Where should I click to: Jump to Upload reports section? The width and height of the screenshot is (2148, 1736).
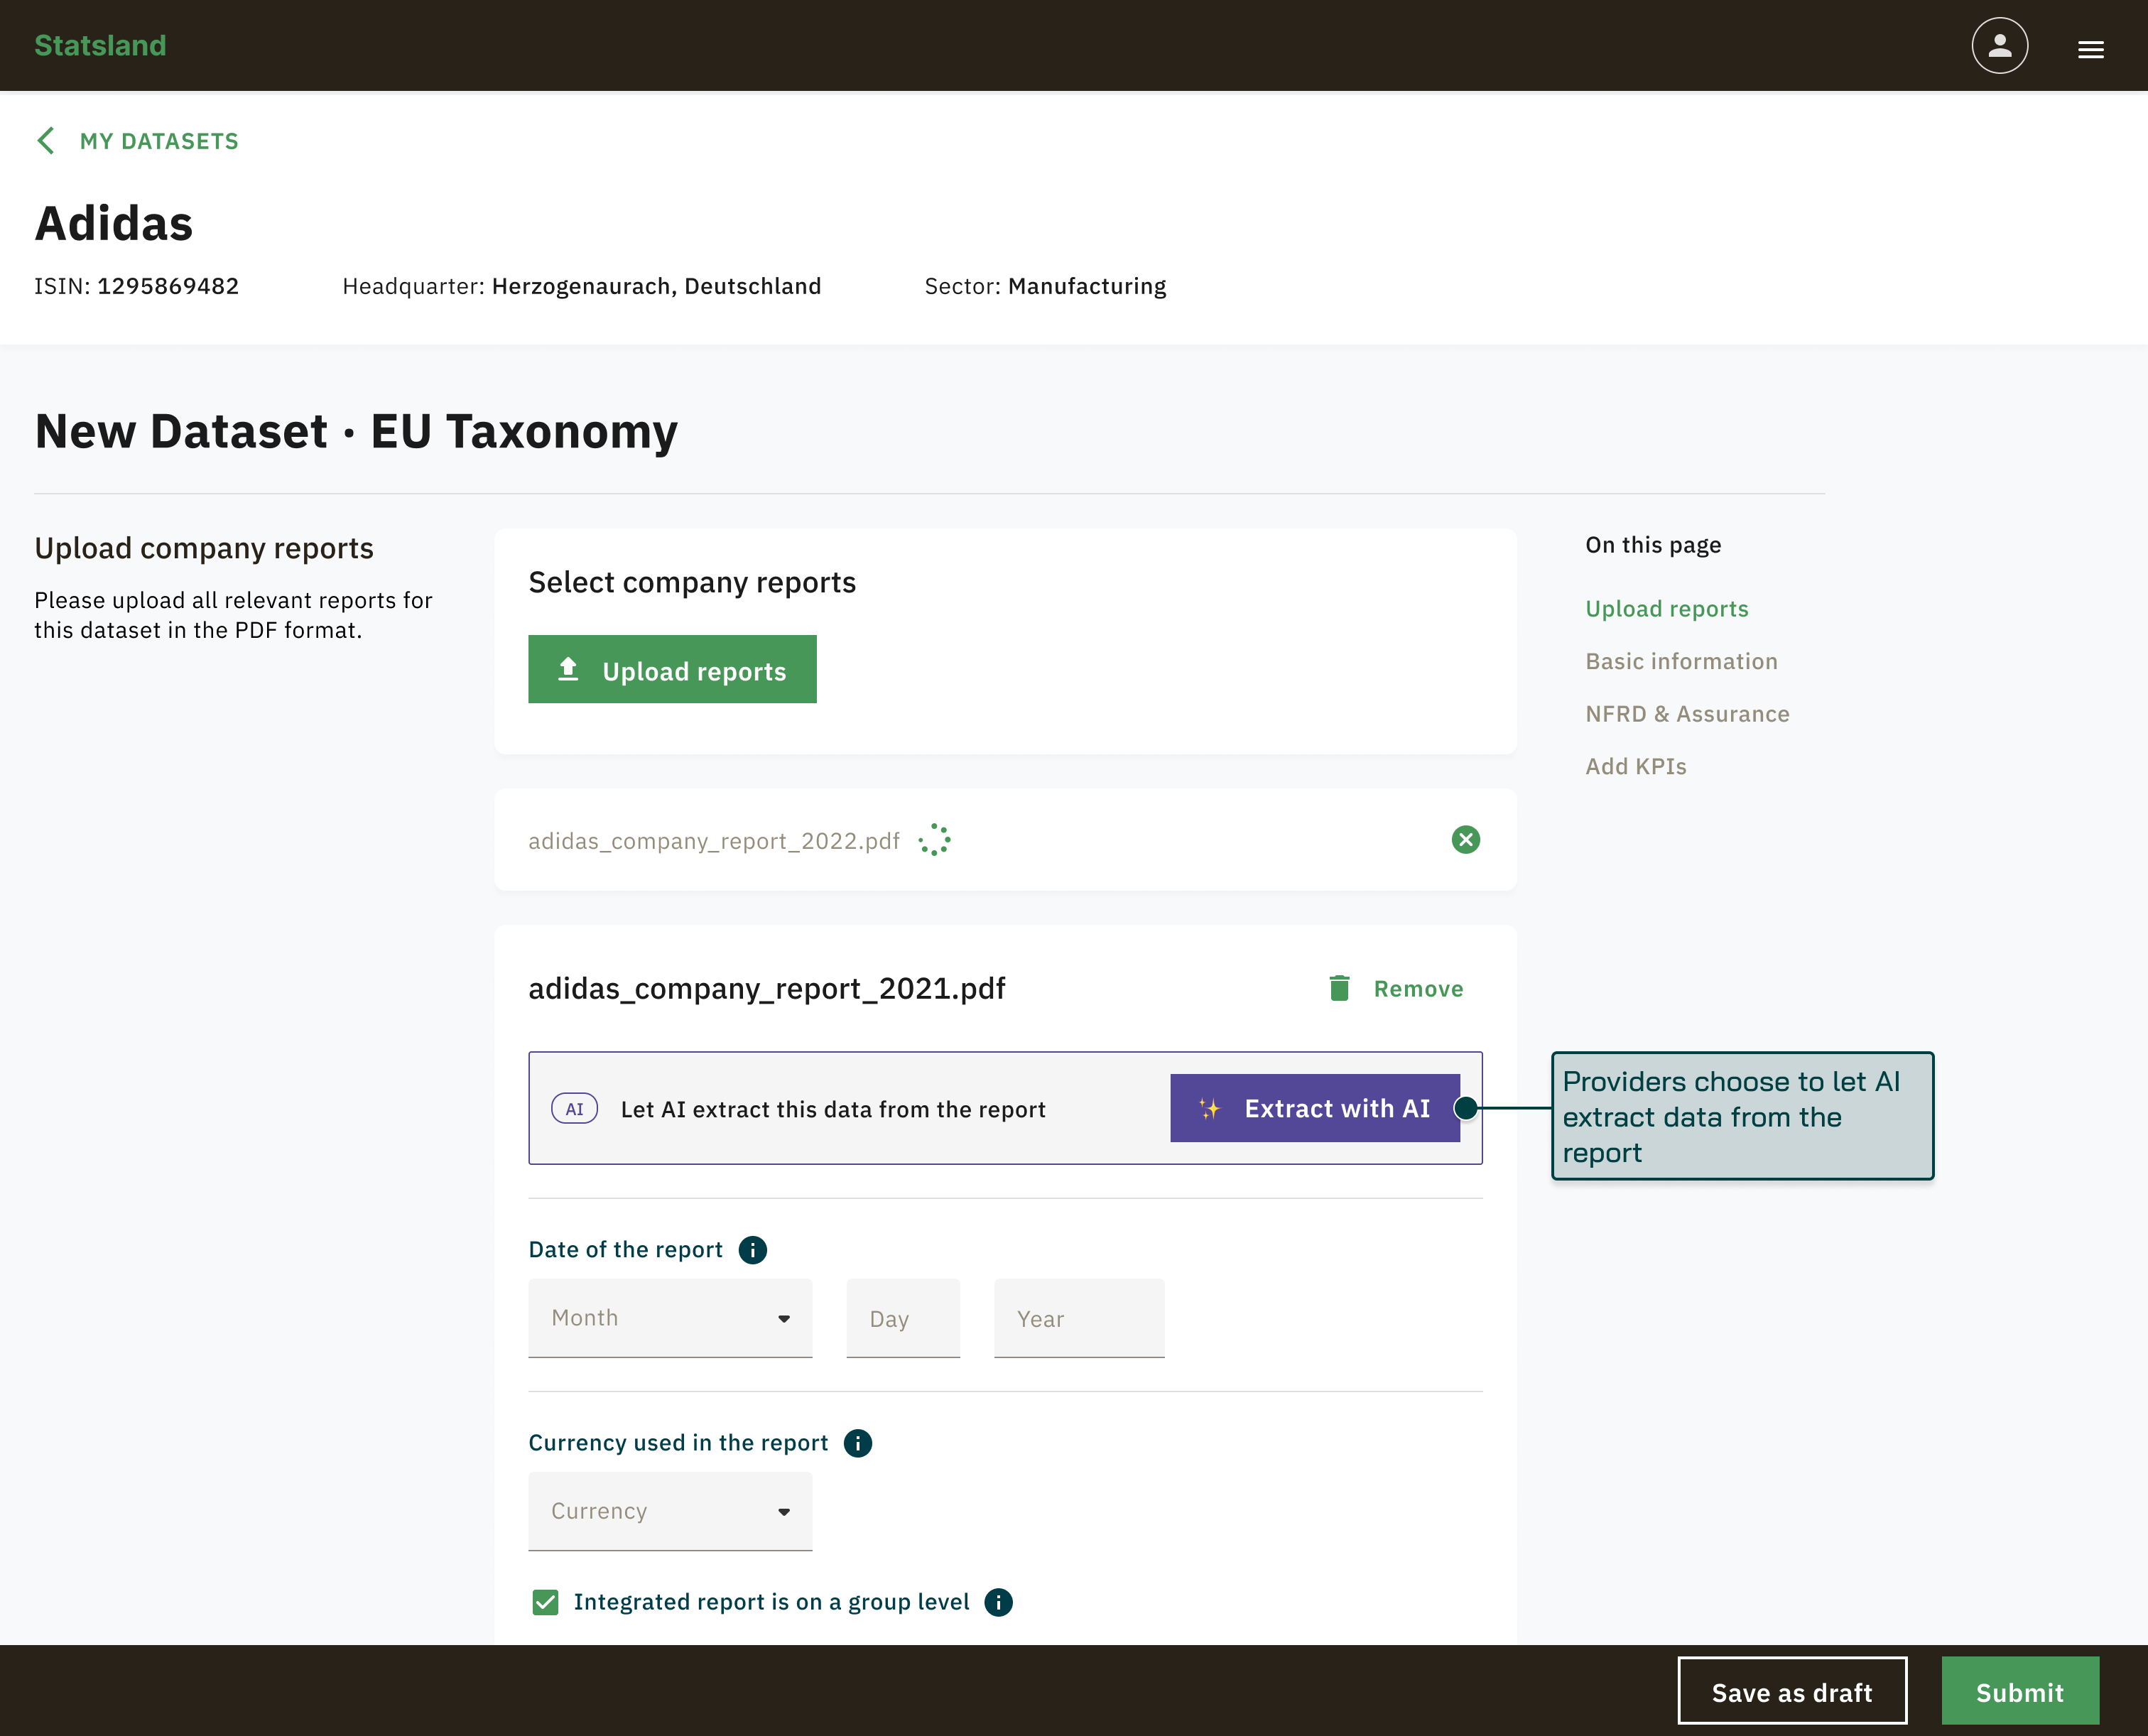pos(1667,609)
